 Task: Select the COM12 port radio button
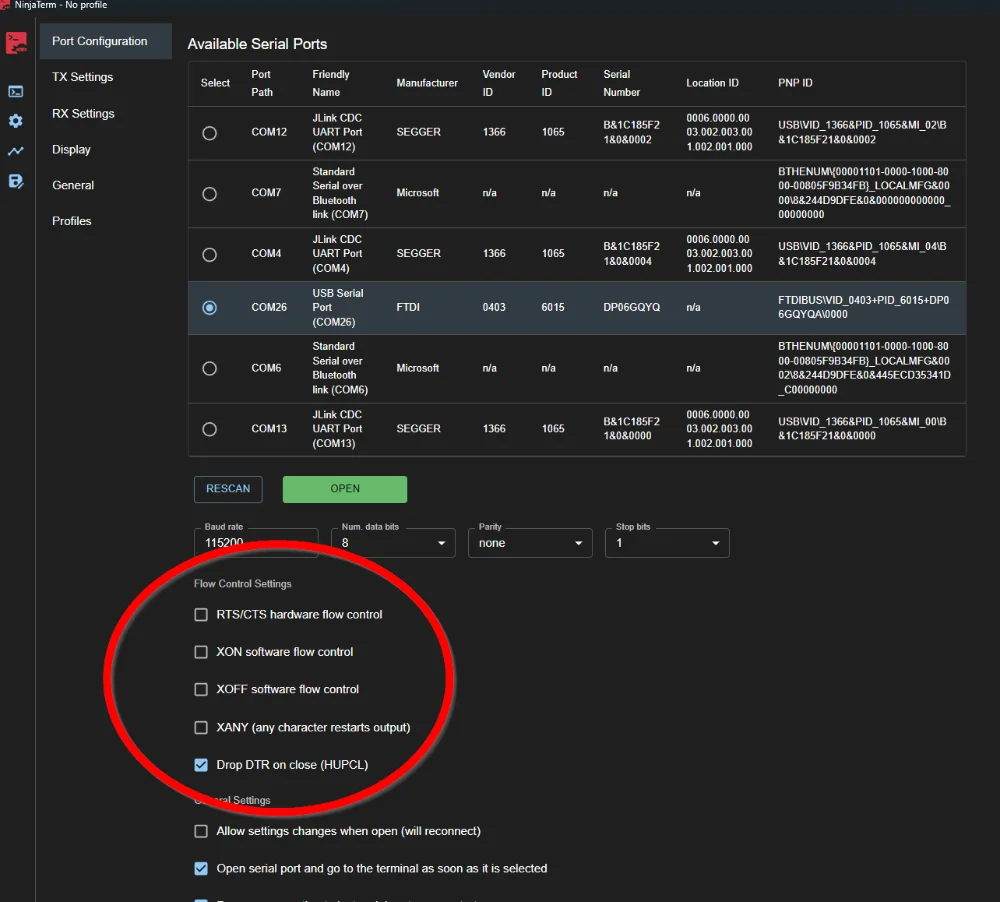210,133
